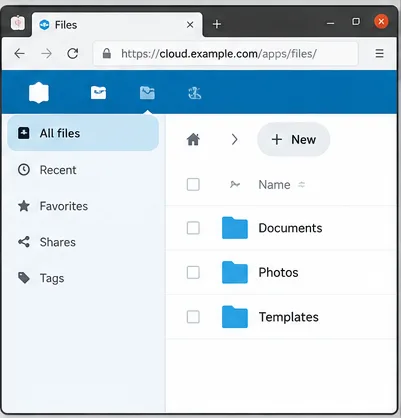The height and width of the screenshot is (418, 401).
Task: Open the Photos folder name
Action: pos(278,272)
